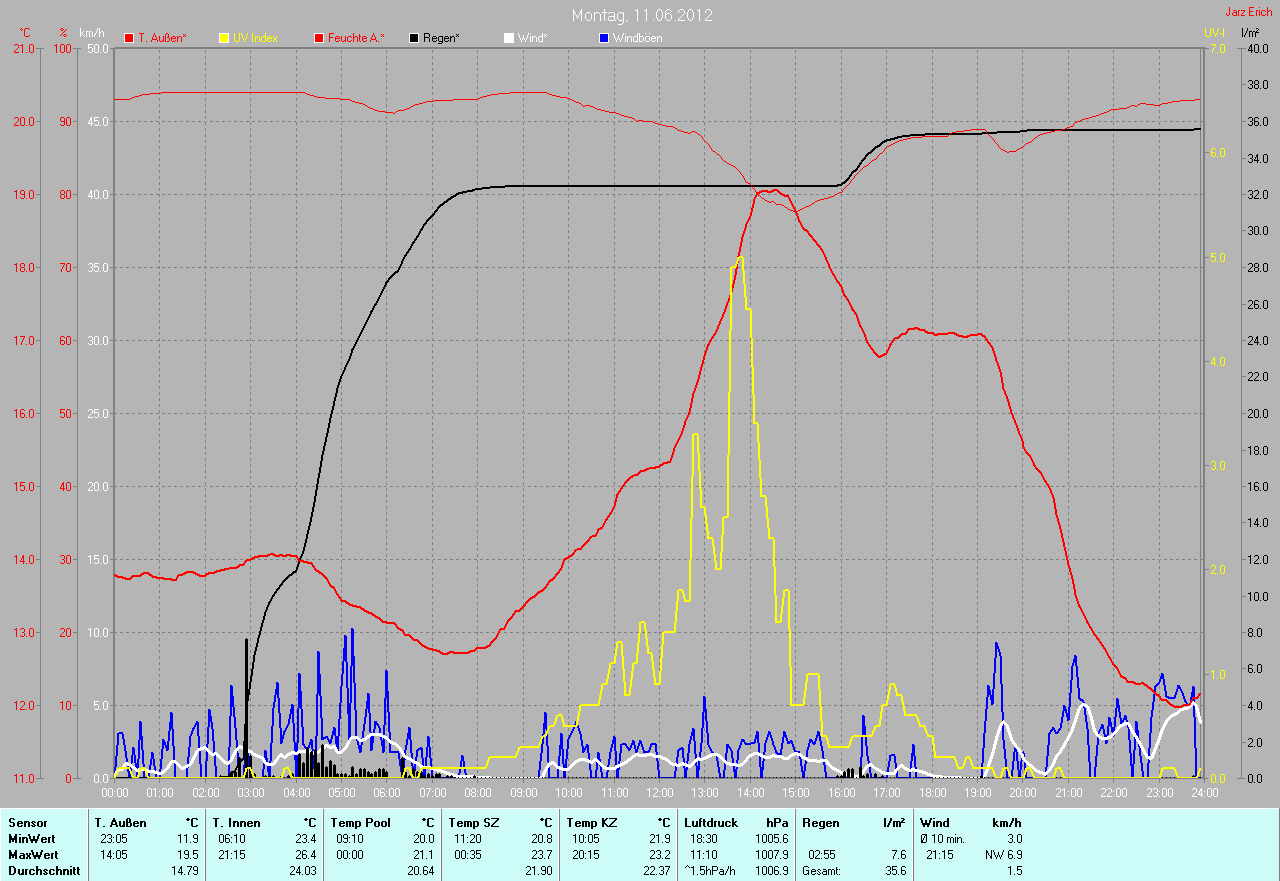Select the "Regen*" legend label

442,38
